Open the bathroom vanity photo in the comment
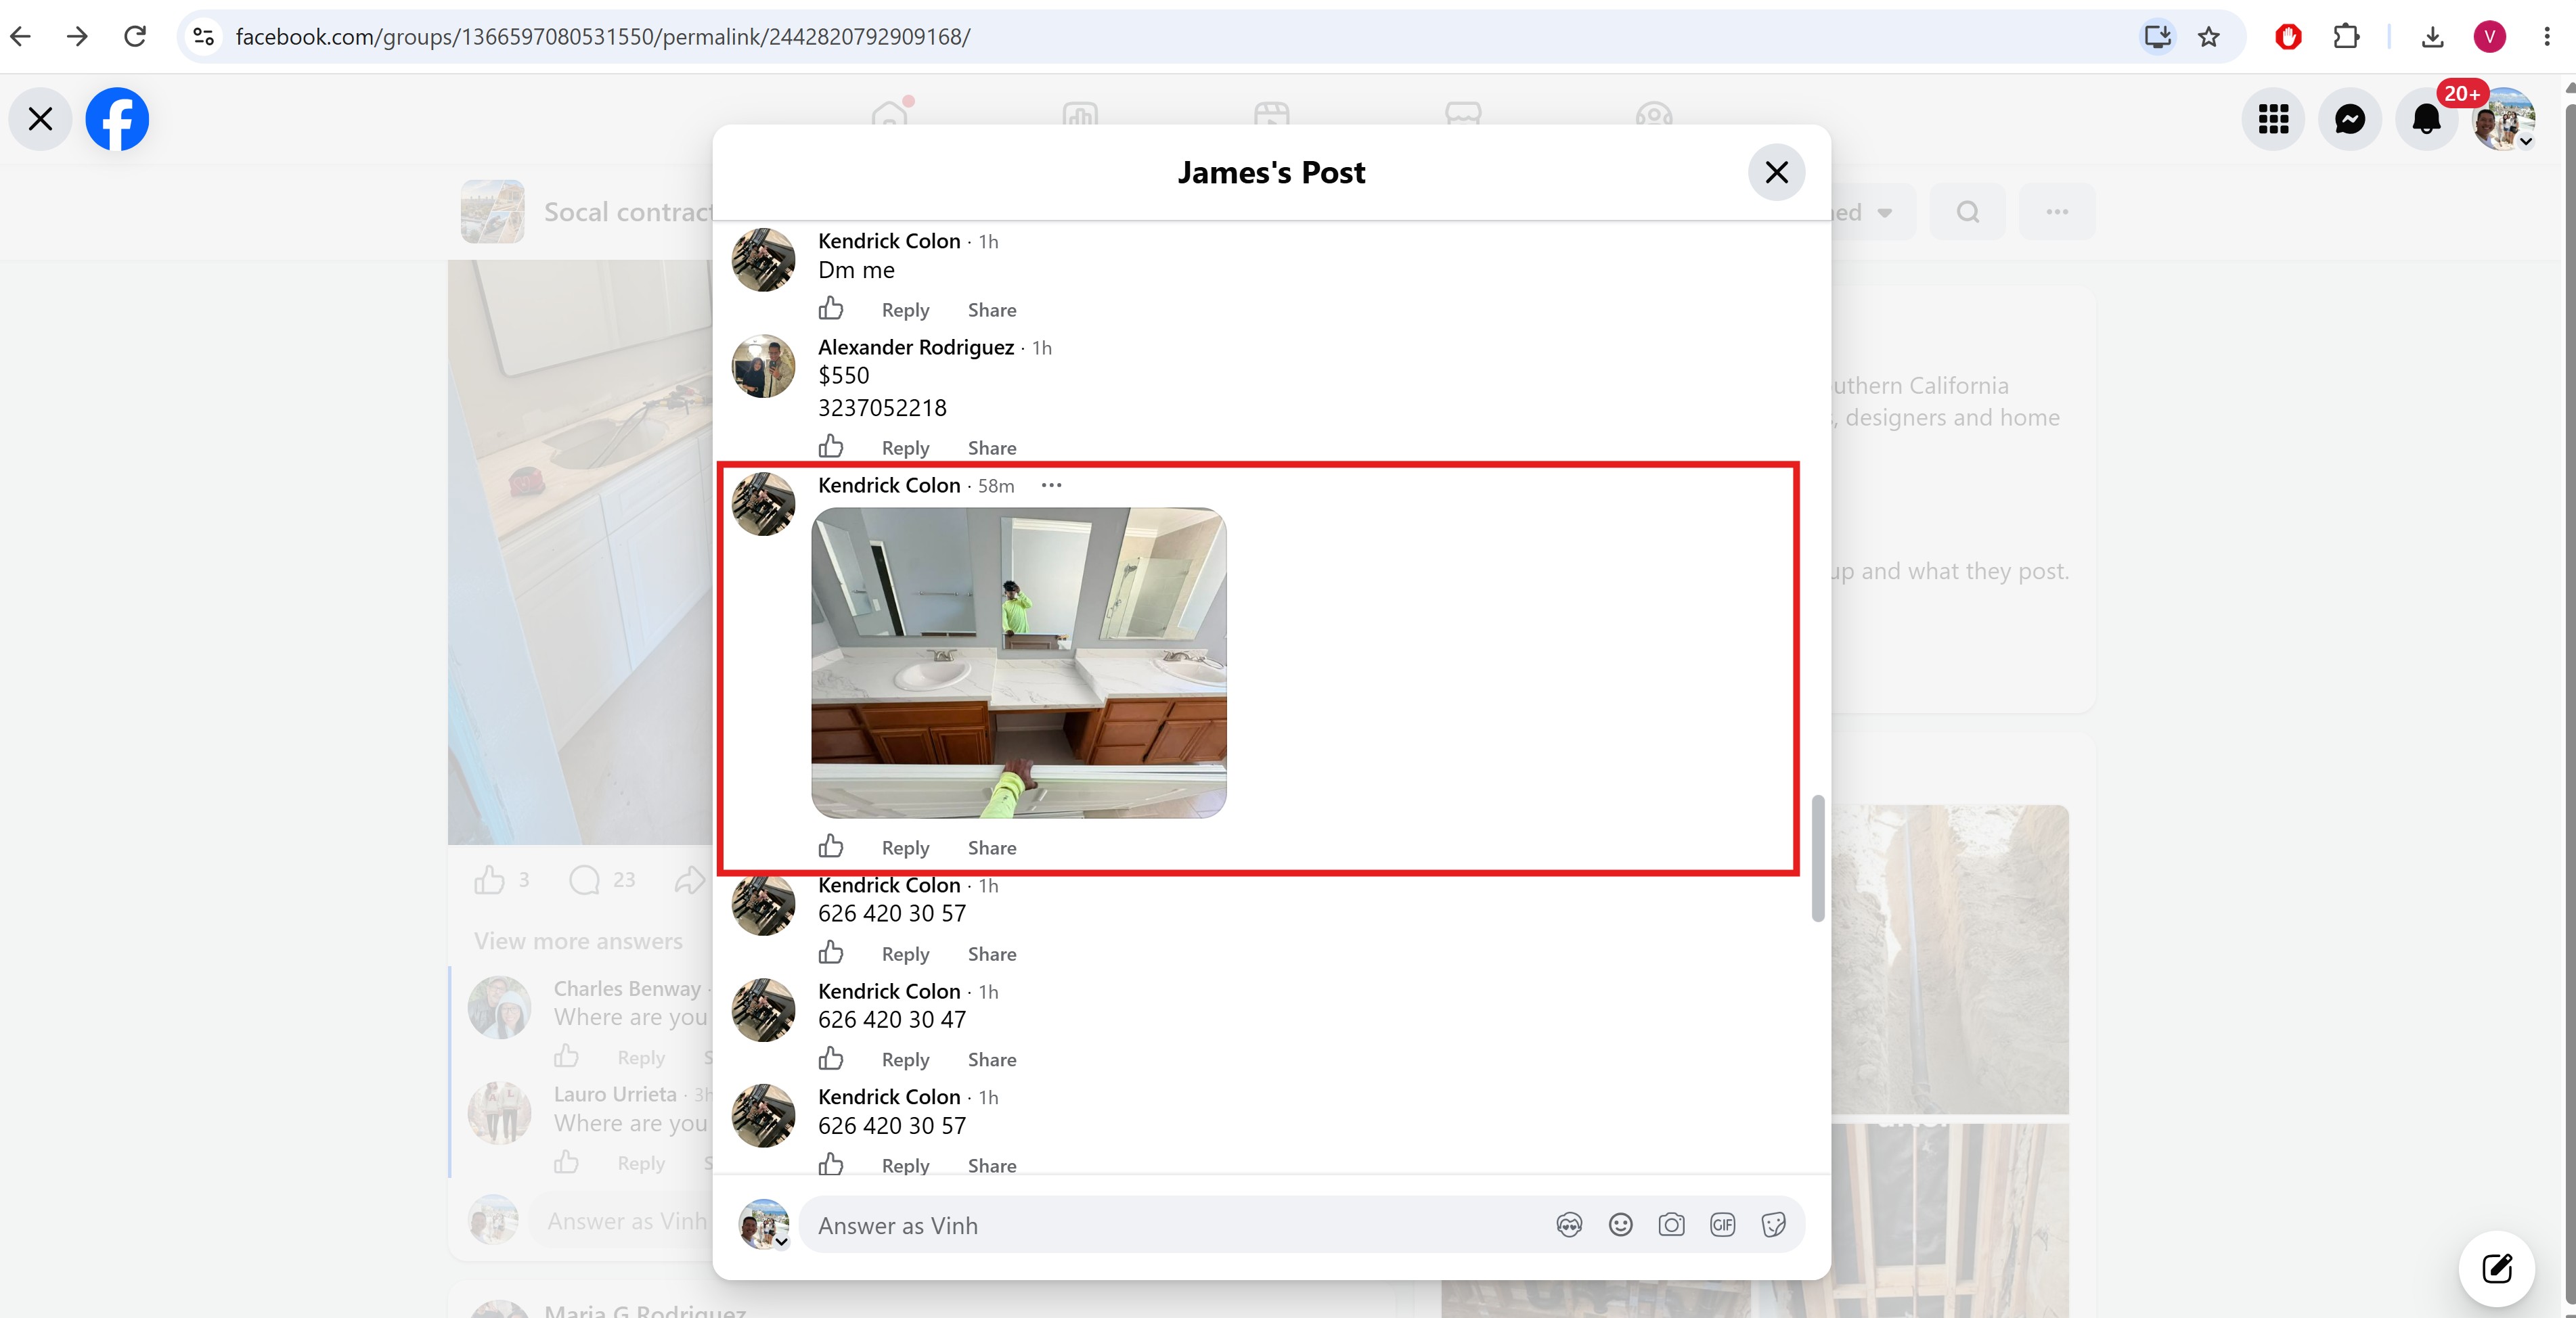2576x1318 pixels. [x=1018, y=662]
